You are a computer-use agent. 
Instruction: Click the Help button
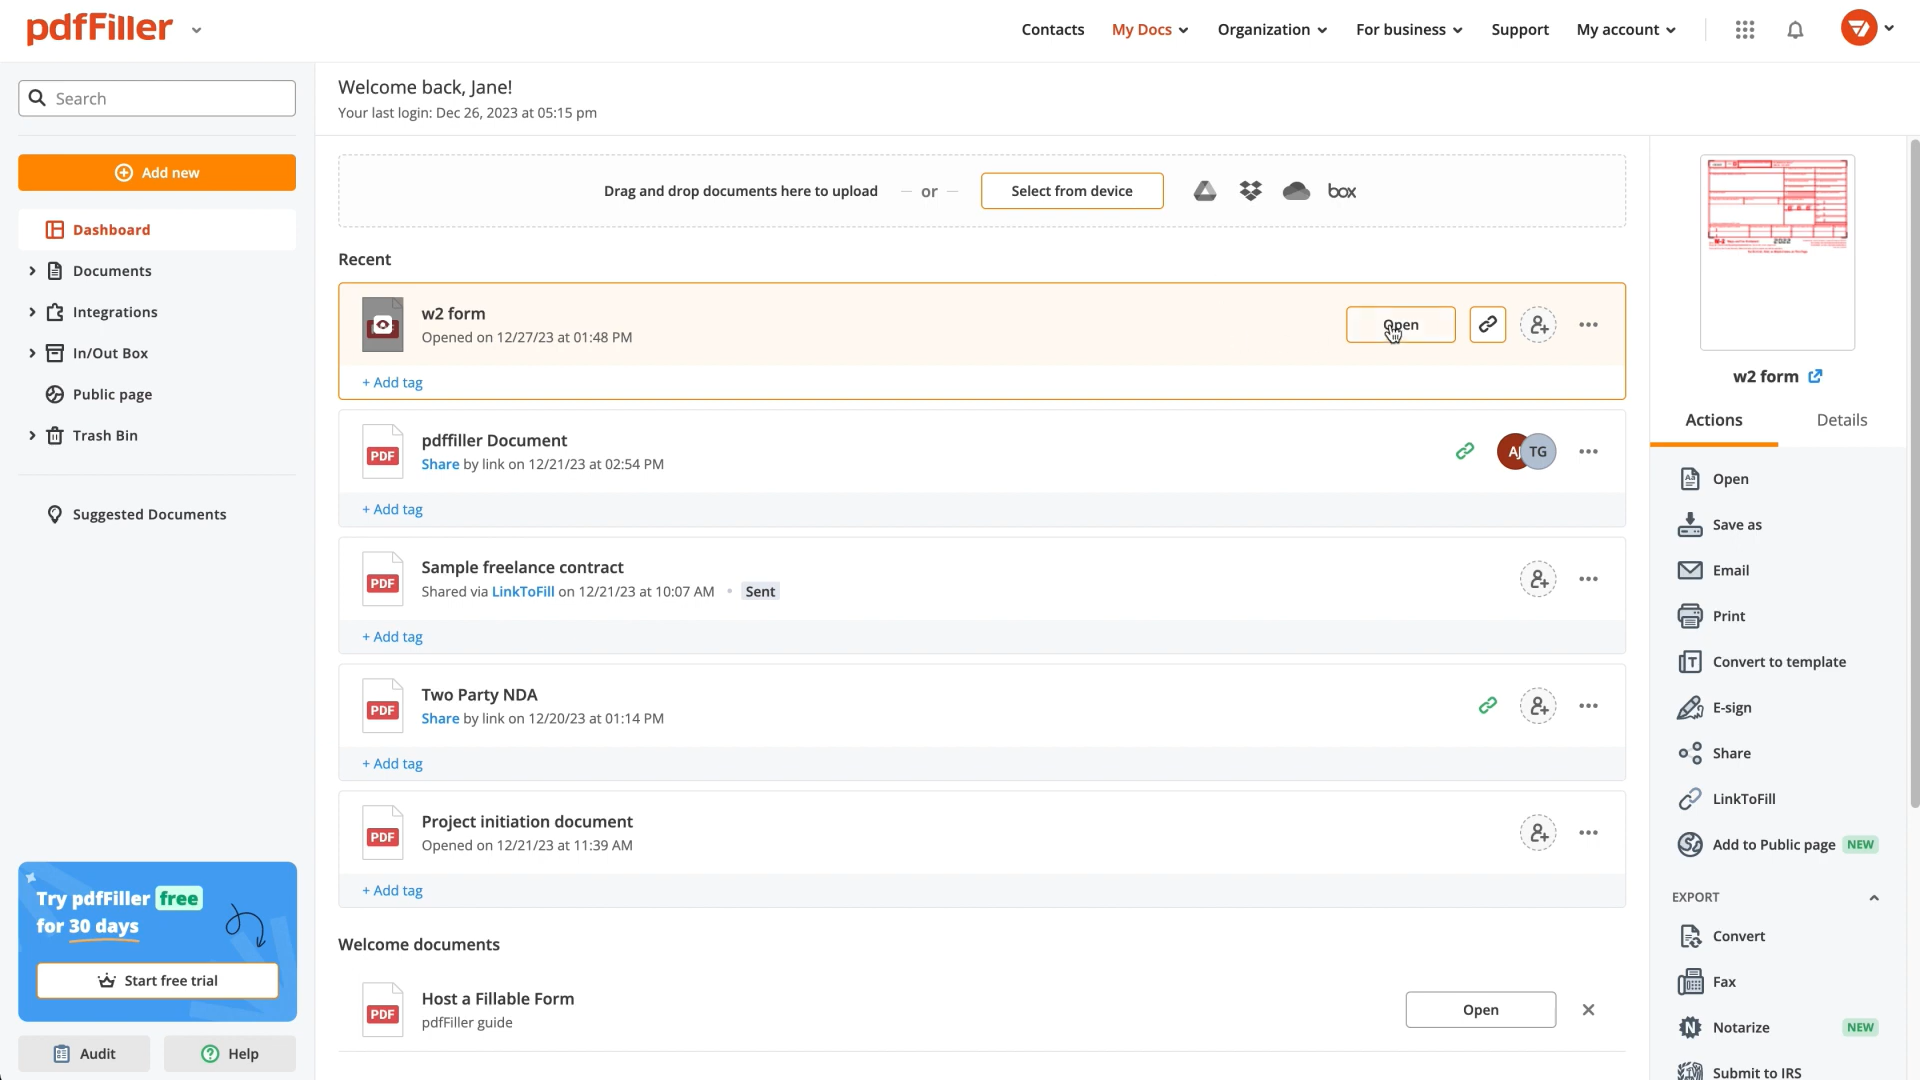click(x=230, y=1054)
